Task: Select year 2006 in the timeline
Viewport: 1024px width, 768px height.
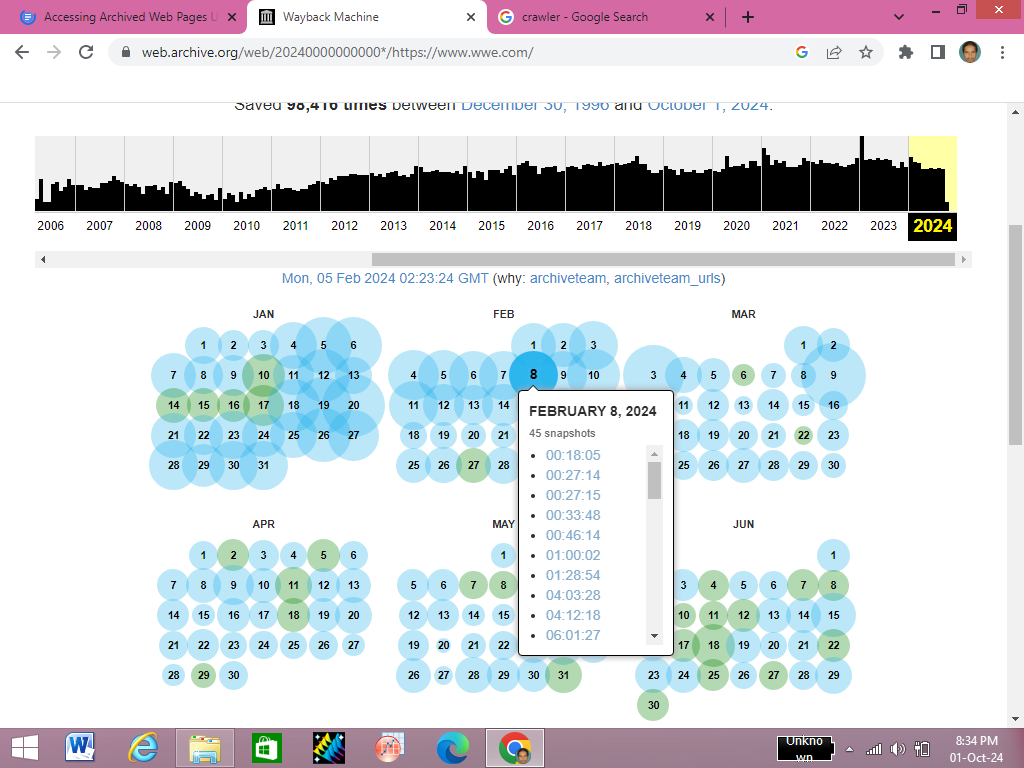Action: [x=50, y=226]
